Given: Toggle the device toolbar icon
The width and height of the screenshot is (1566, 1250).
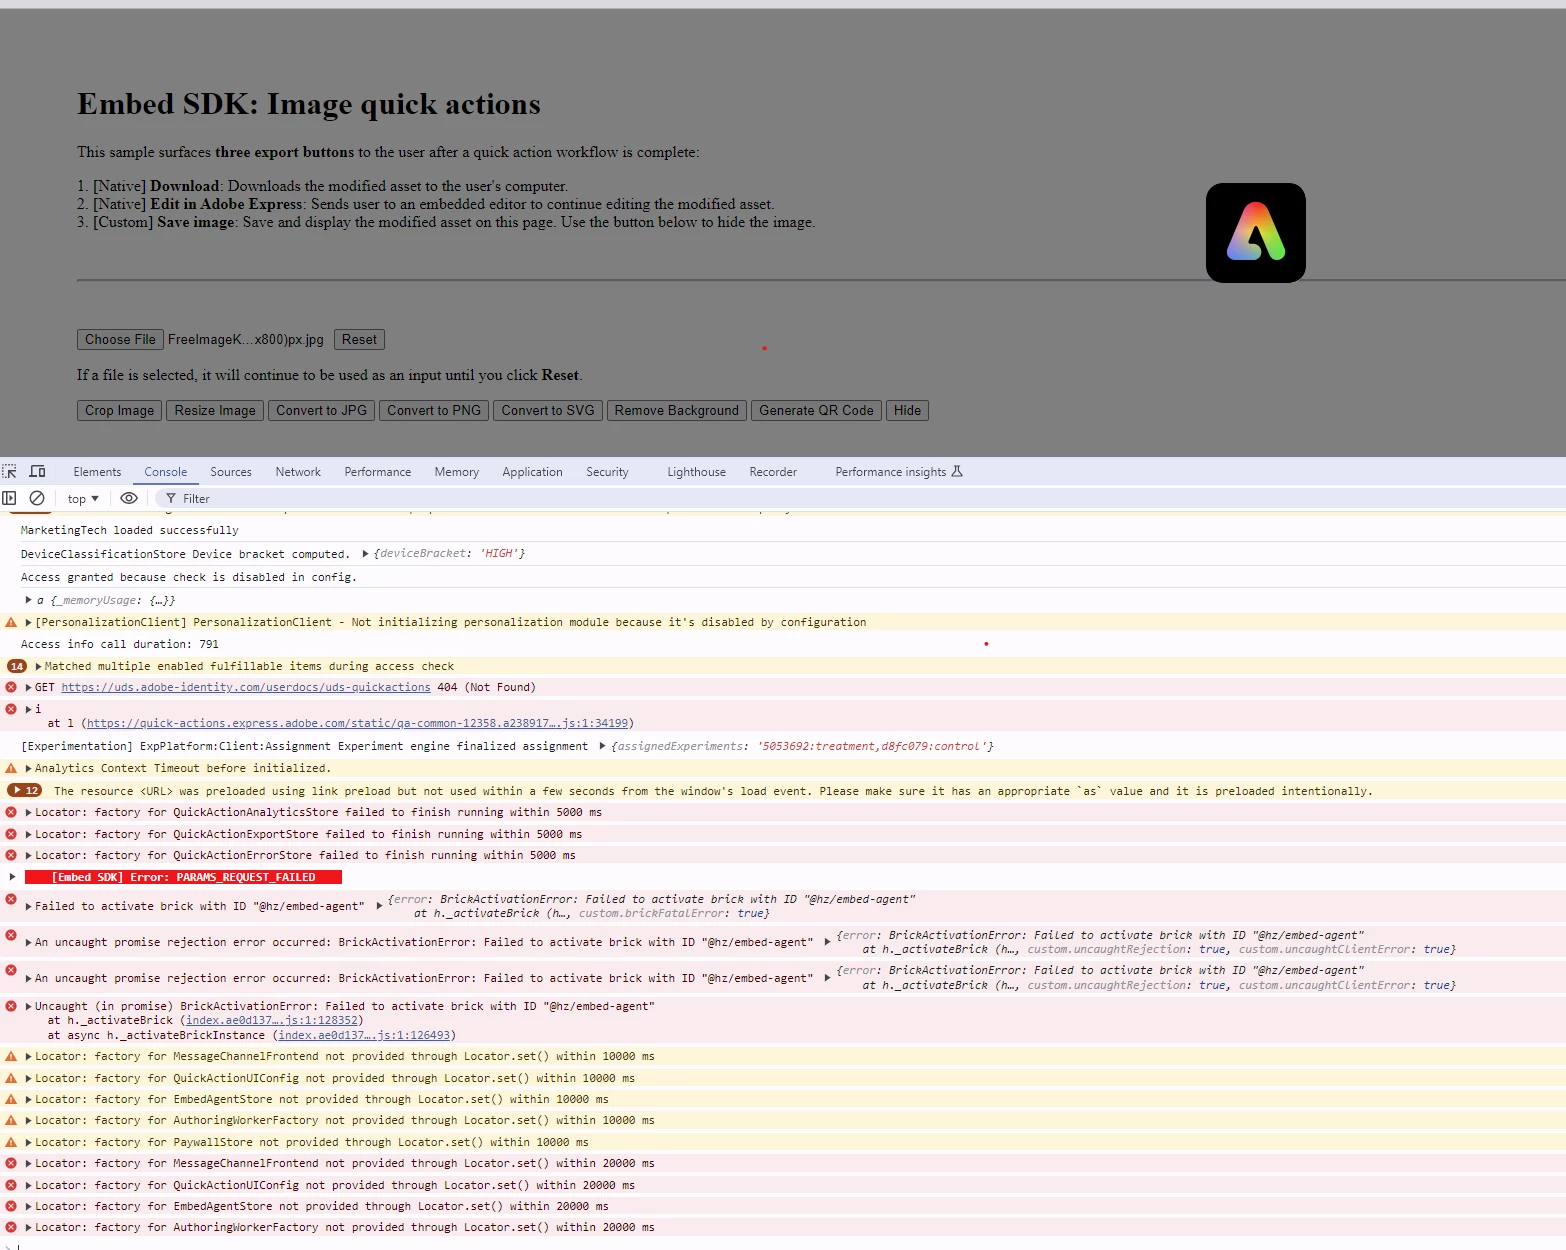Looking at the screenshot, I should click(x=37, y=472).
